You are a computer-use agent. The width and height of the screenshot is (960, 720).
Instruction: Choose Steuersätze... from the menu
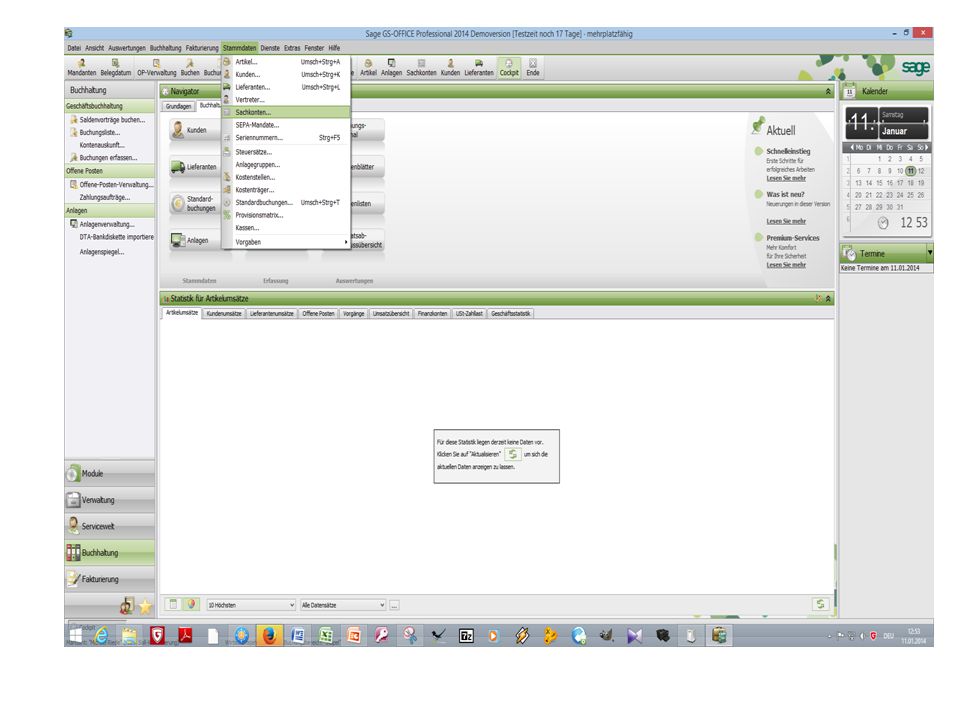pyautogui.click(x=287, y=152)
